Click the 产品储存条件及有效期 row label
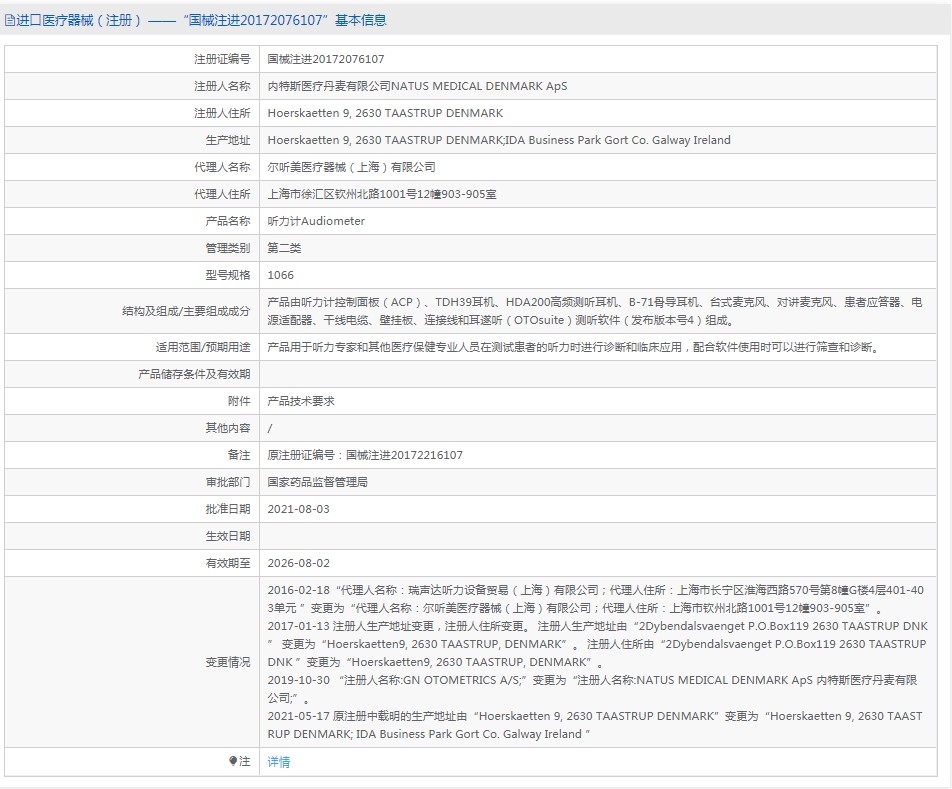The width and height of the screenshot is (952, 789). coord(194,374)
